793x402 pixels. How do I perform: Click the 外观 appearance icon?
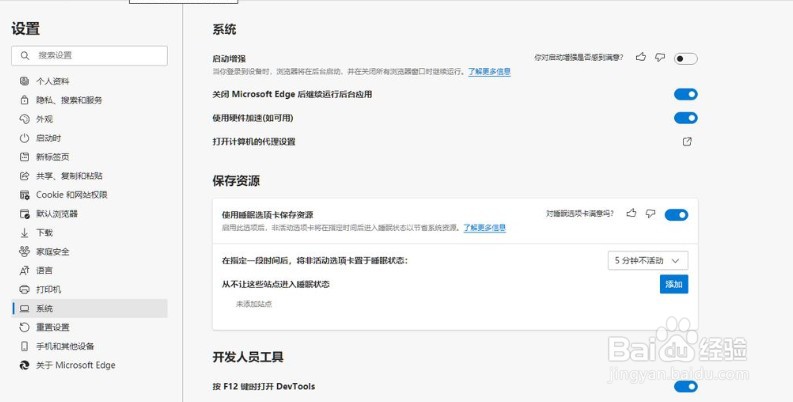pyautogui.click(x=24, y=119)
